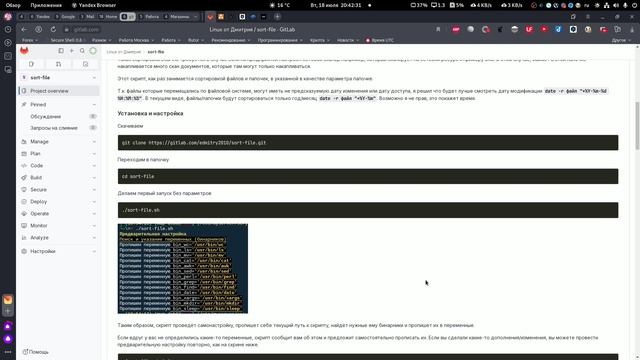Open the user avatar menu in GitLab sidebar
Screen dimensions: 640x360
pyautogui.click(x=93, y=51)
